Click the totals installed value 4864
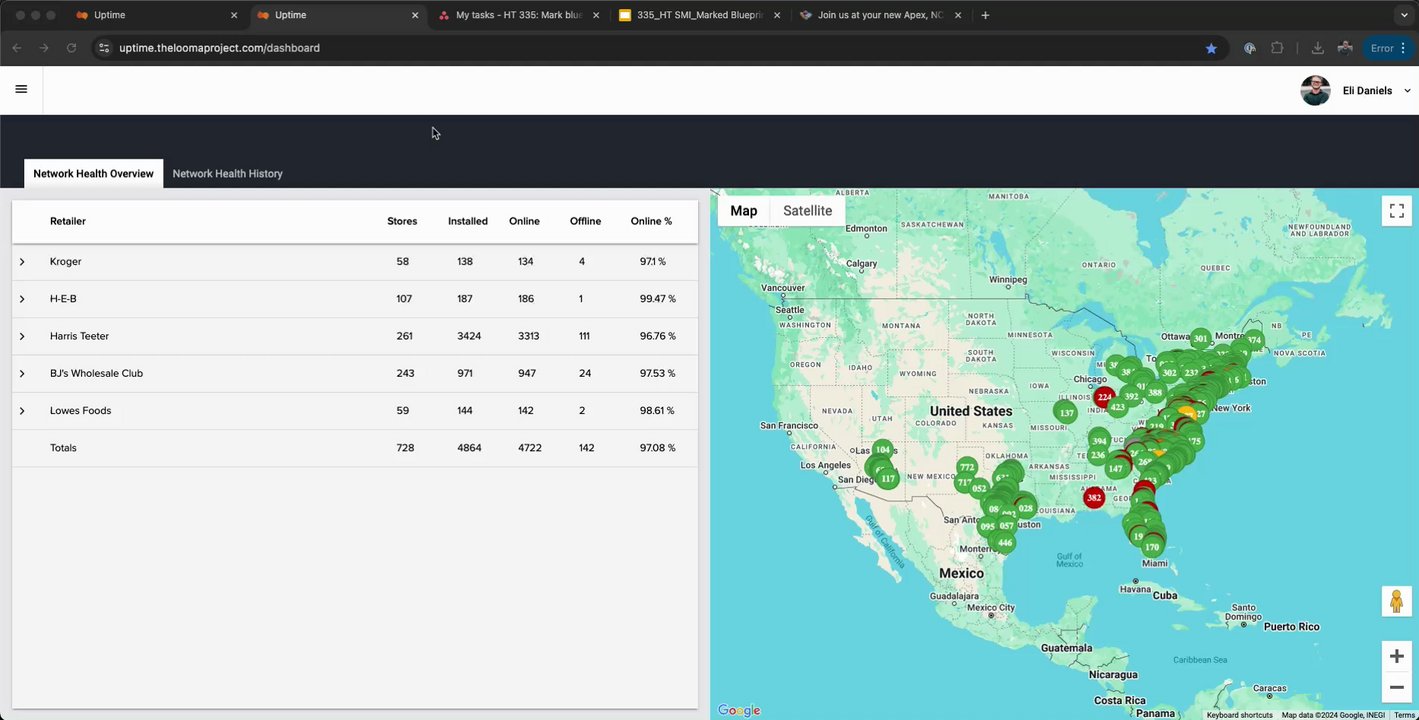The height and width of the screenshot is (720, 1419). click(x=469, y=448)
